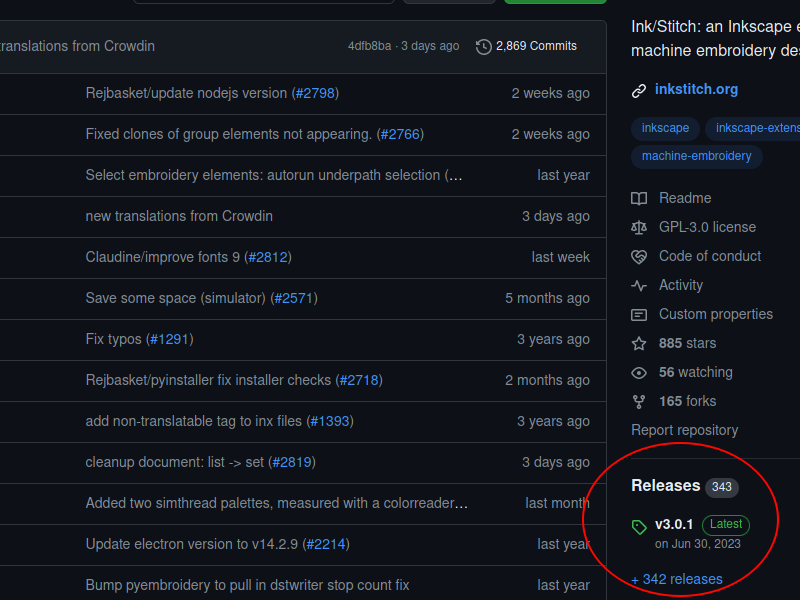The height and width of the screenshot is (600, 800).
Task: Open the Code of conduct link
Action: coord(710,256)
